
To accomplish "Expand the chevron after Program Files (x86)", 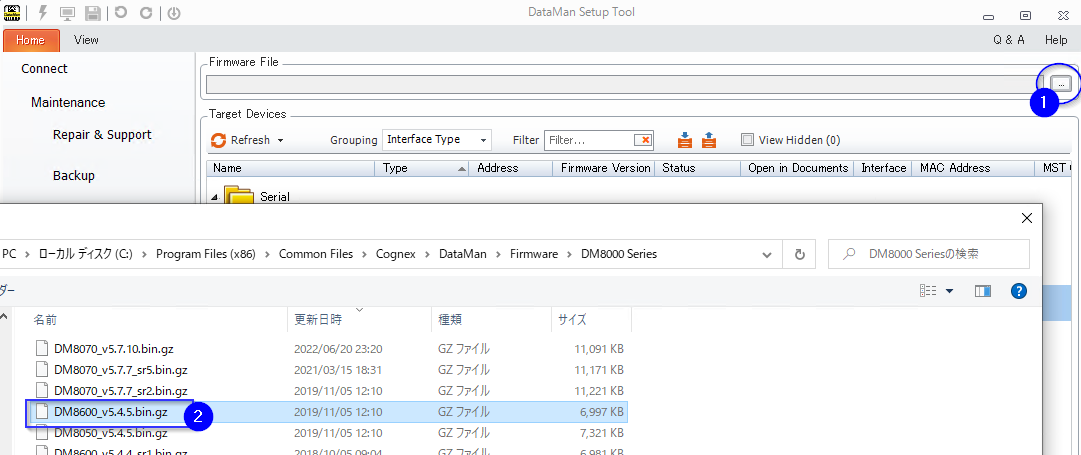I will pyautogui.click(x=267, y=254).
